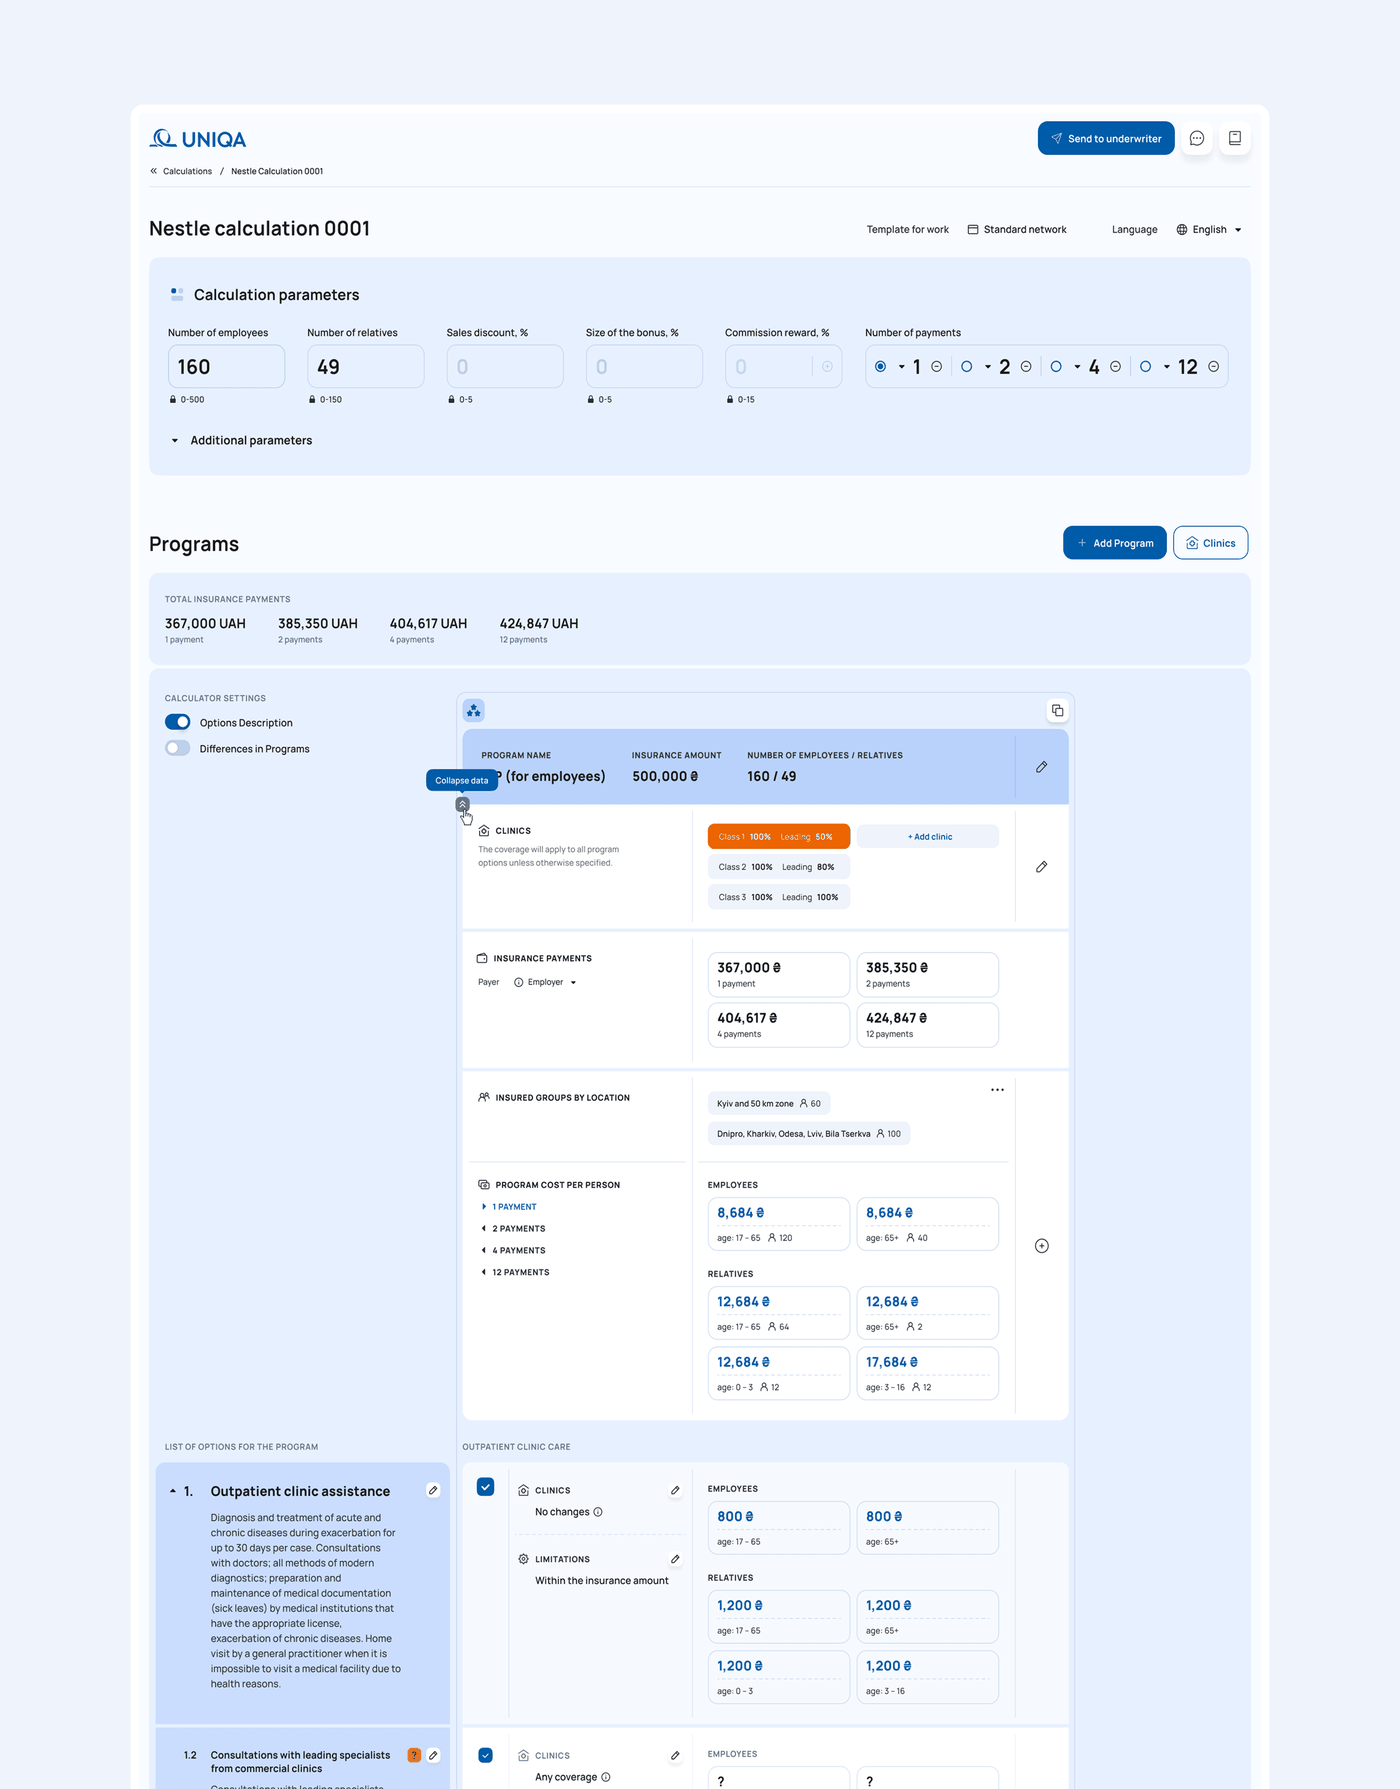The image size is (1400, 1789).
Task: Remove the 2 payments option with minus icon
Action: click(1026, 367)
